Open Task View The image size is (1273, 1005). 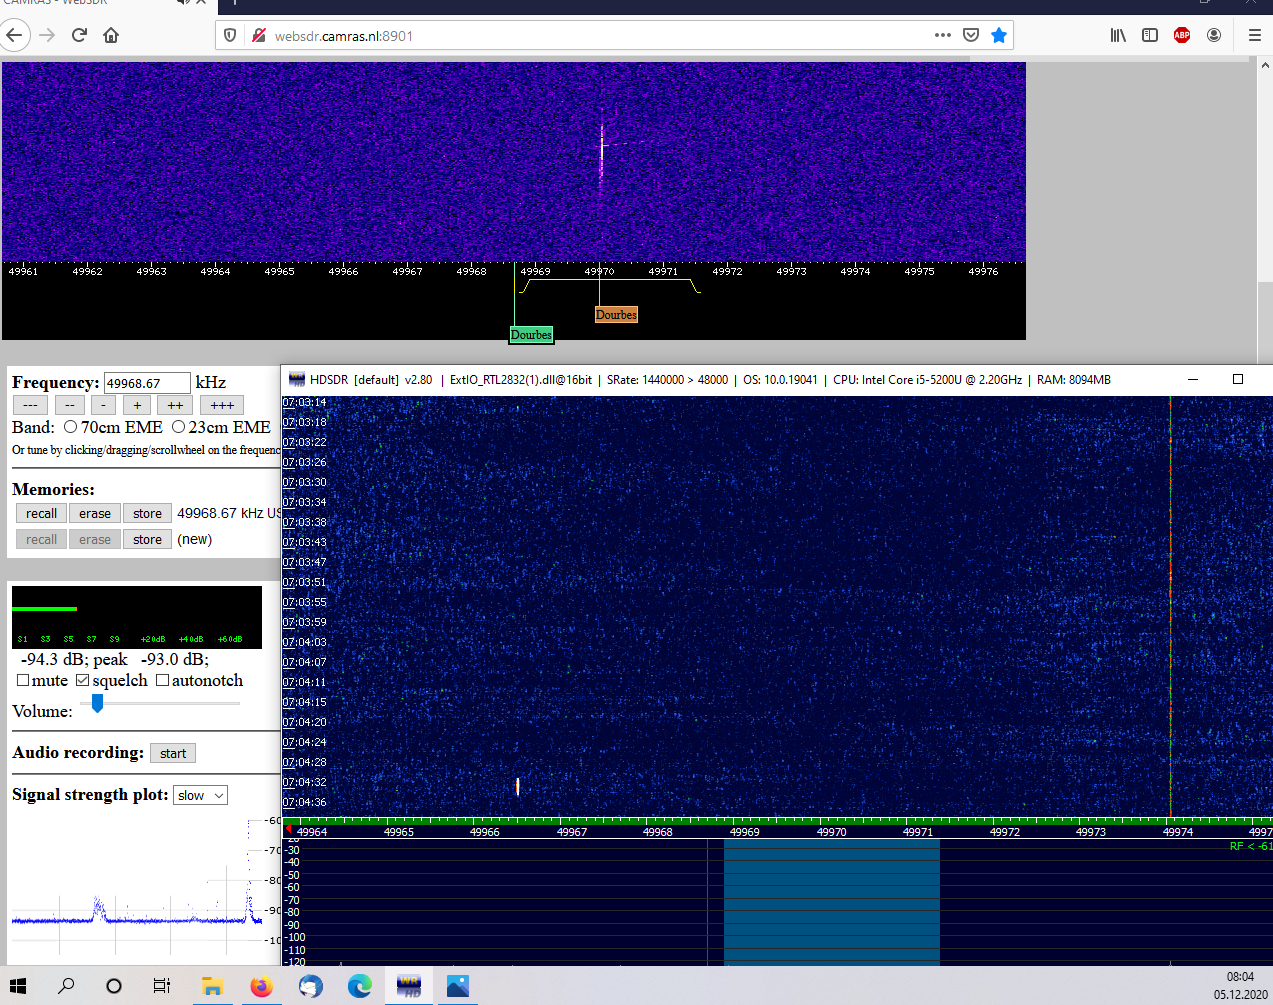(x=161, y=986)
